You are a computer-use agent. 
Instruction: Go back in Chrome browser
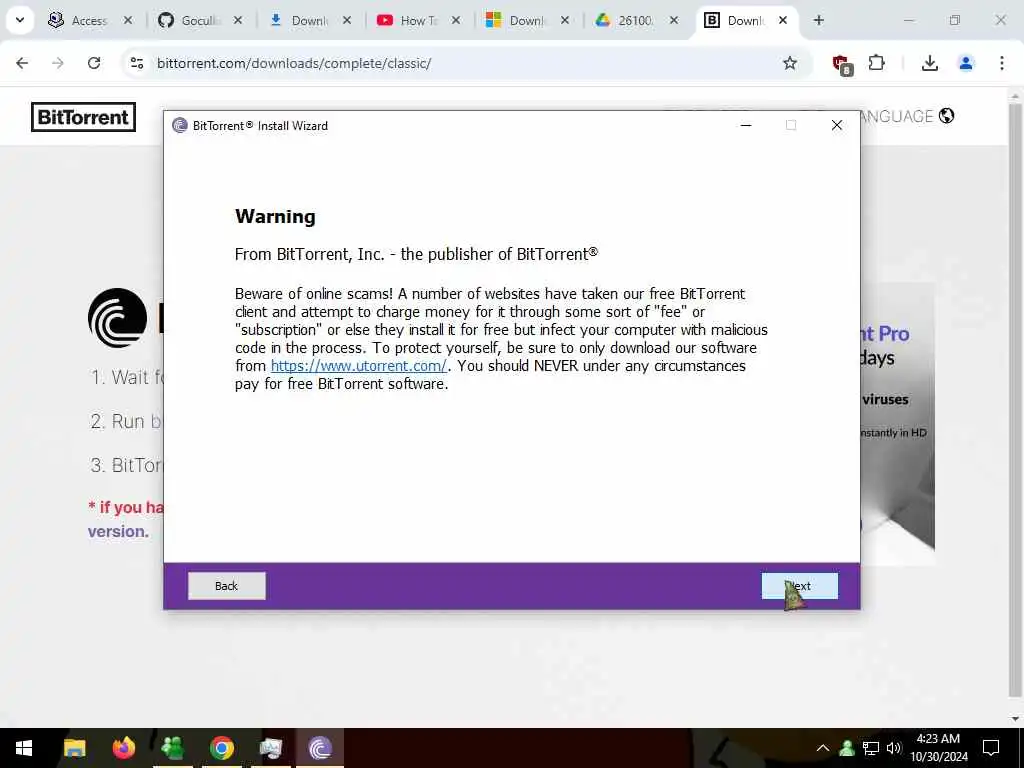click(22, 63)
